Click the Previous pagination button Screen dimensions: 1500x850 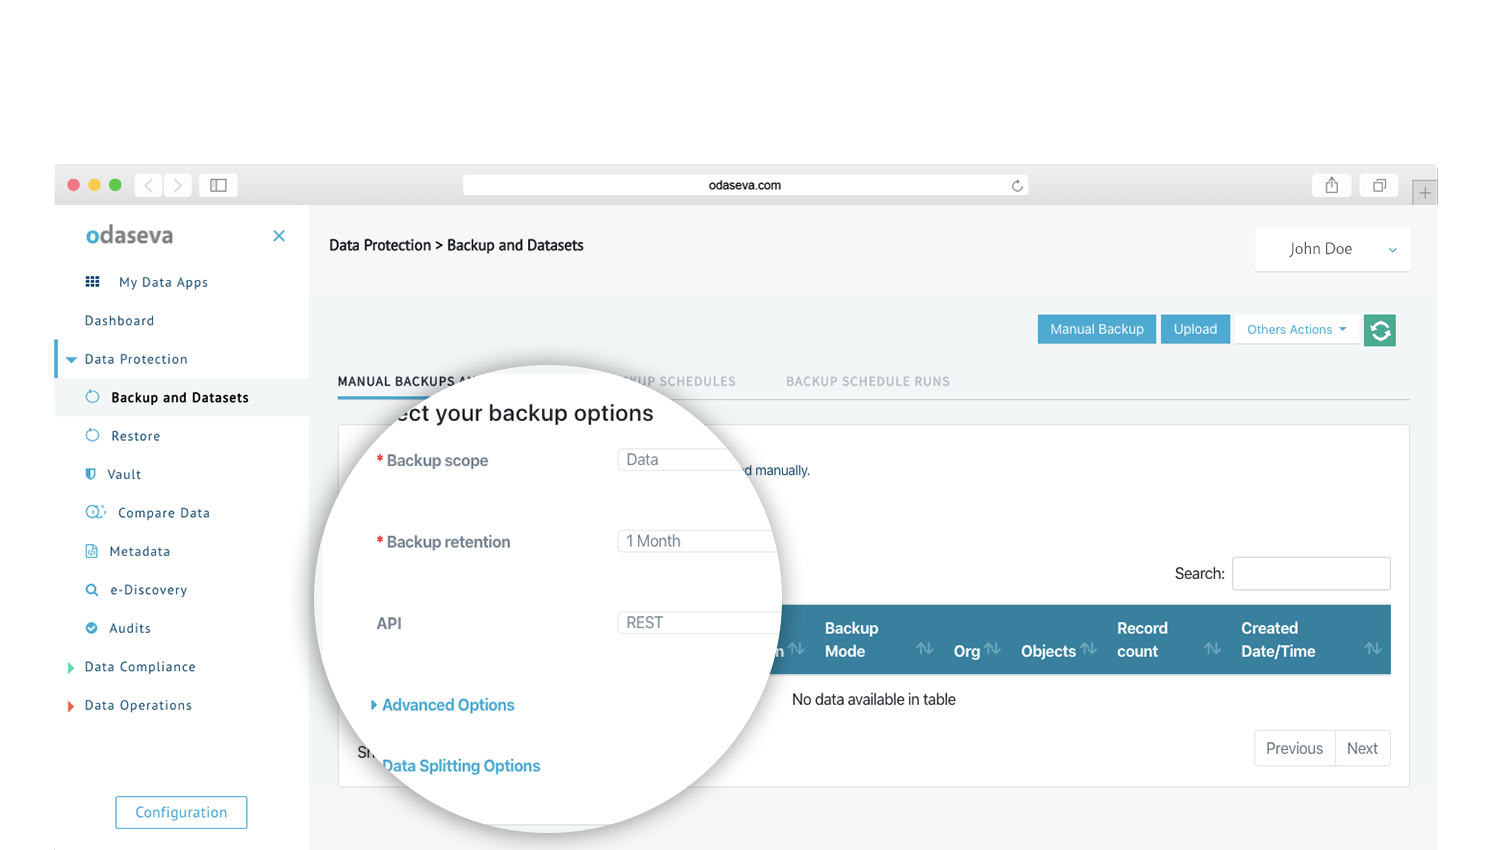[x=1294, y=748]
